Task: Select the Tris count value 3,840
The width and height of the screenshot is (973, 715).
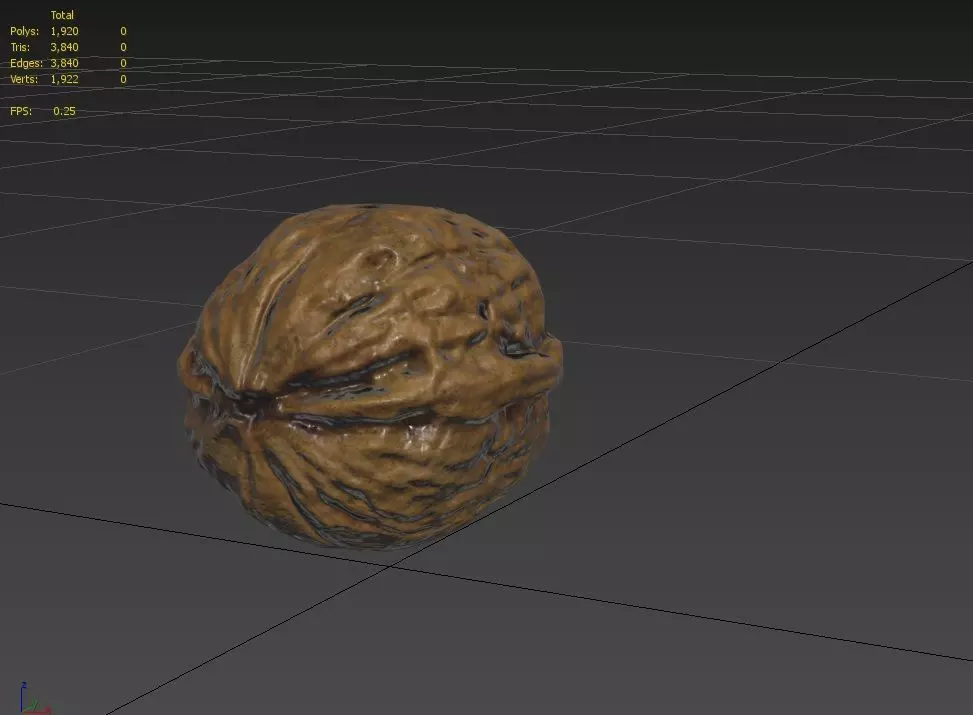Action: pyautogui.click(x=65, y=47)
